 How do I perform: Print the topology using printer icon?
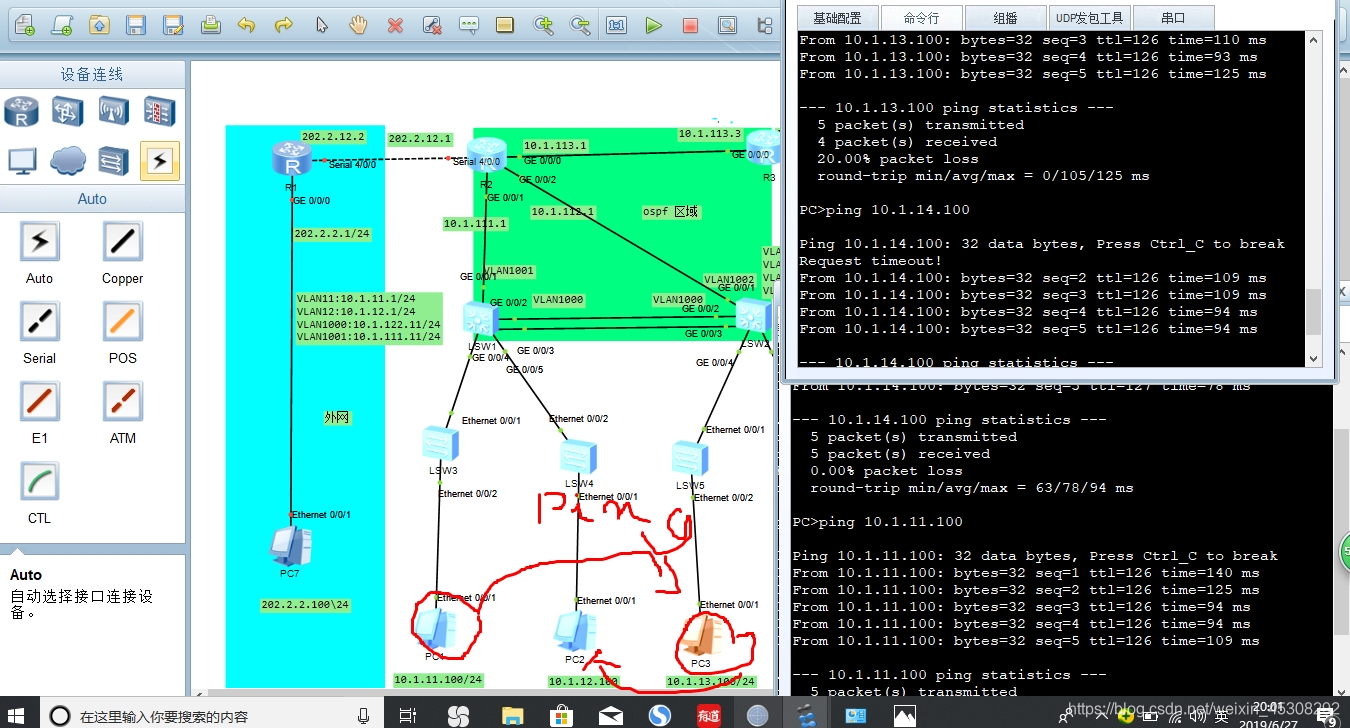[210, 25]
